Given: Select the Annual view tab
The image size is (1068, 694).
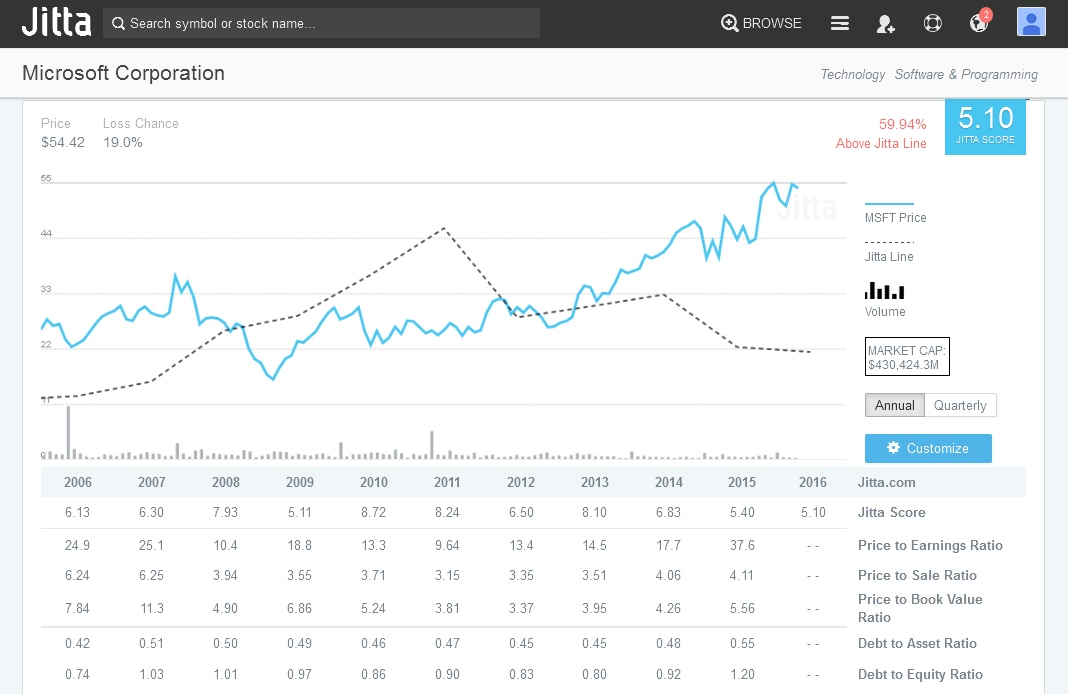Looking at the screenshot, I should point(894,405).
